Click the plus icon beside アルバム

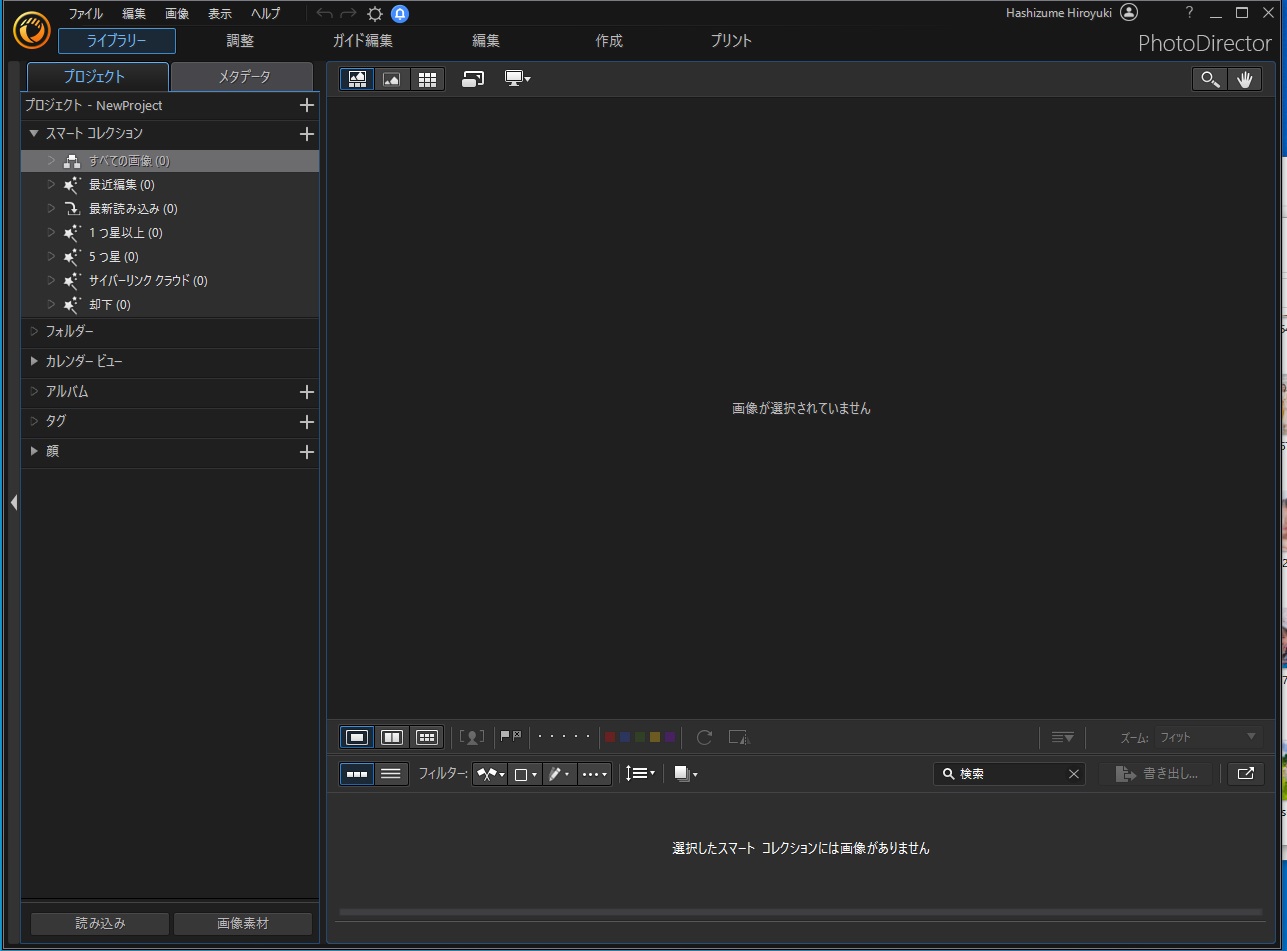click(x=307, y=392)
